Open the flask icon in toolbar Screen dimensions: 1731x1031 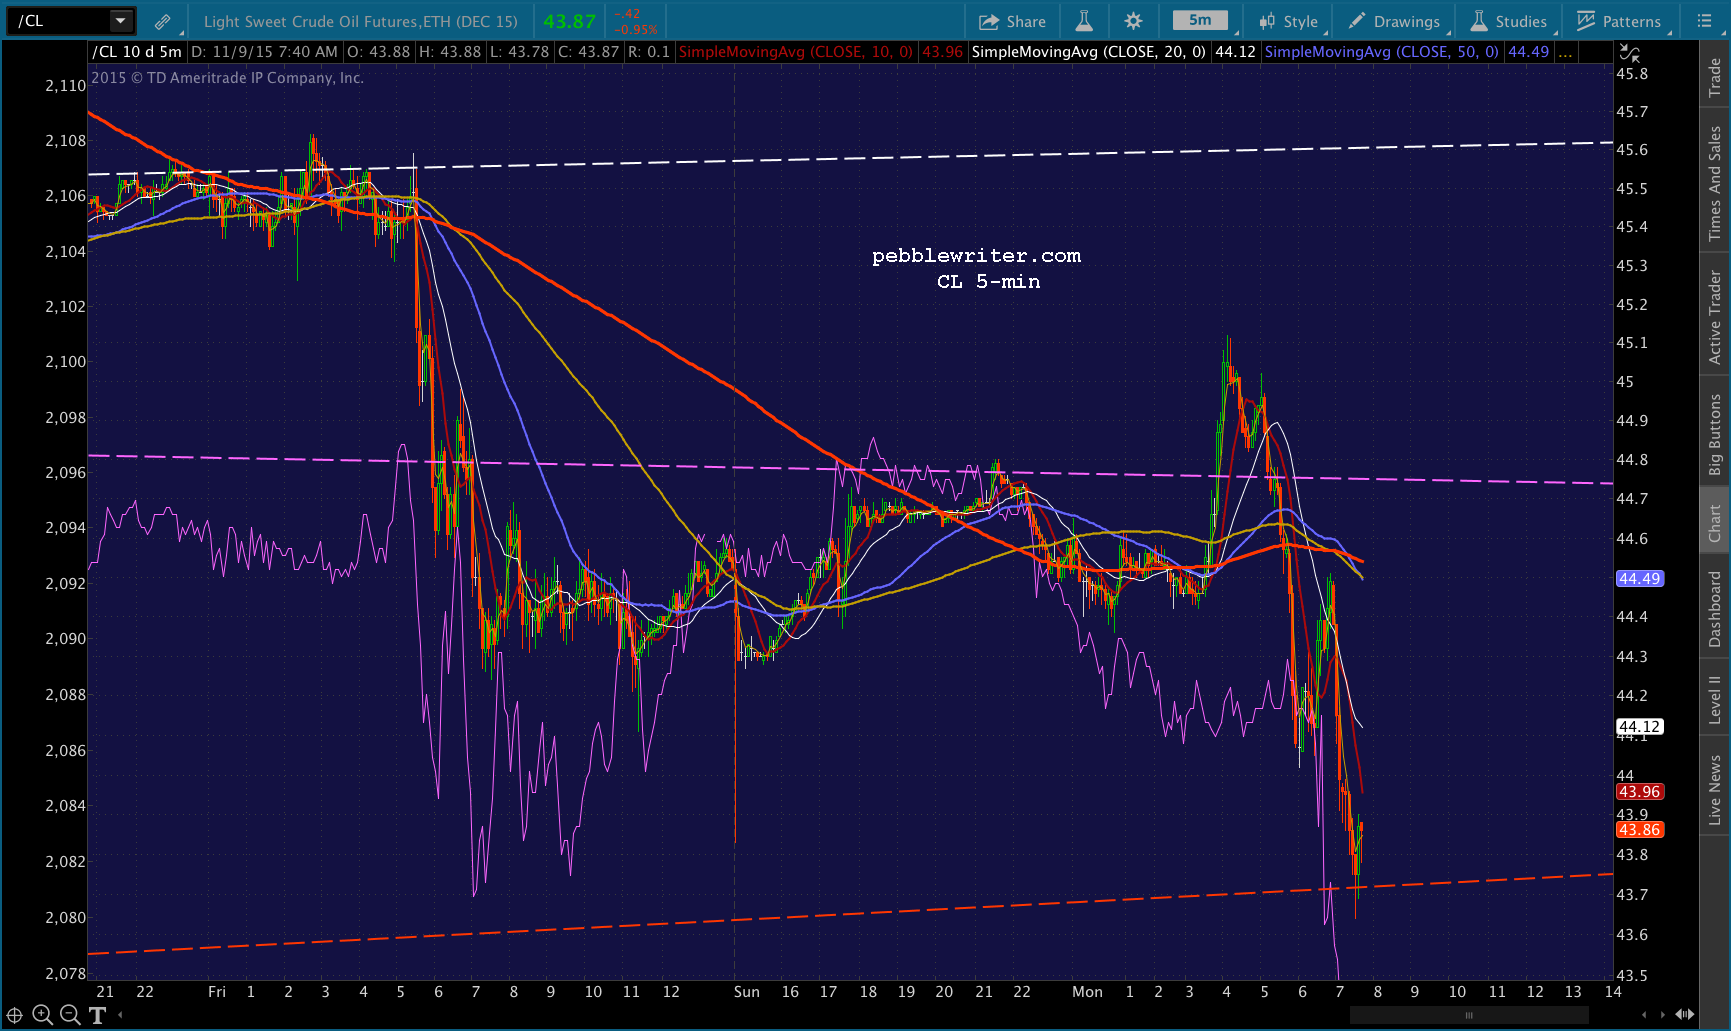1084,21
